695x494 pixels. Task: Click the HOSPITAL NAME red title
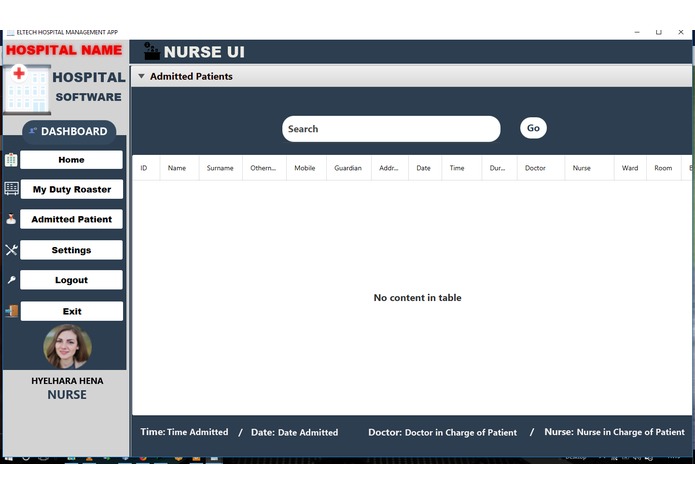click(x=64, y=50)
